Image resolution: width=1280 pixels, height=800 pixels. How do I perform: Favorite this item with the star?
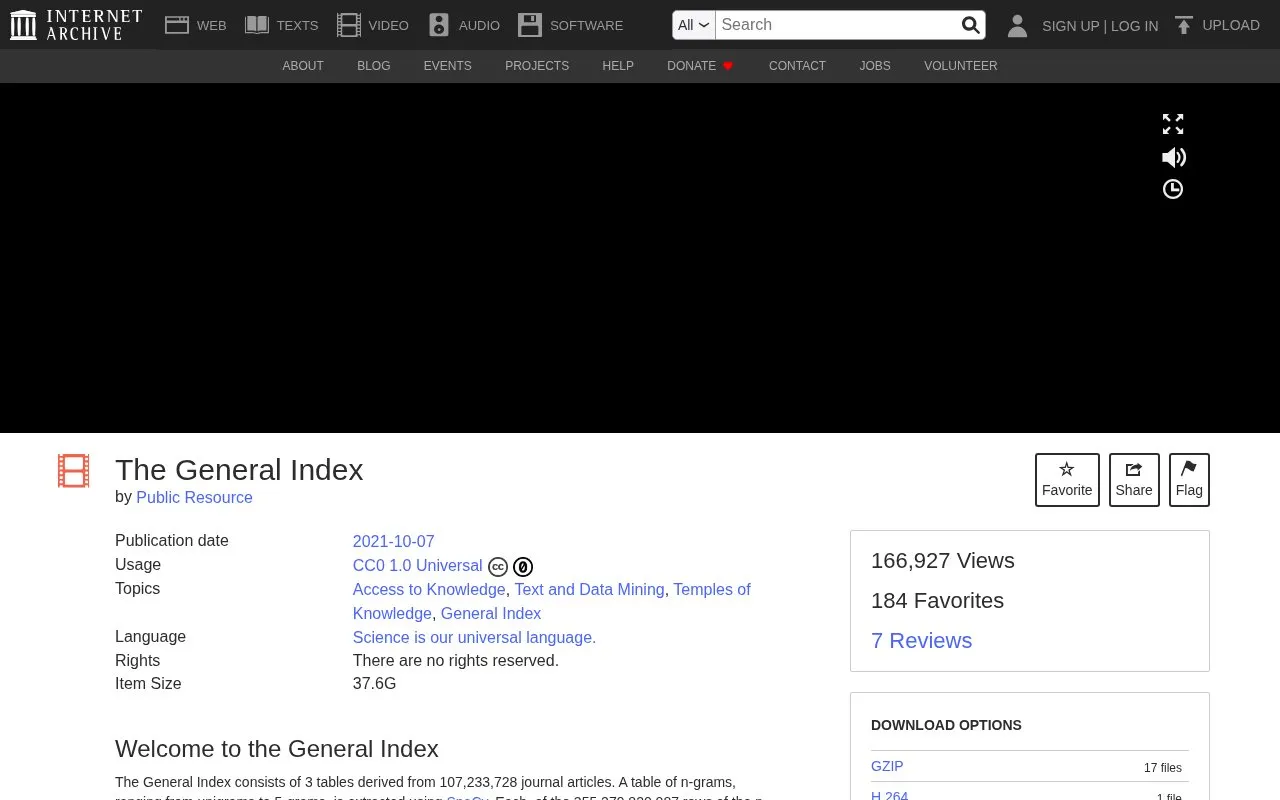[x=1067, y=480]
